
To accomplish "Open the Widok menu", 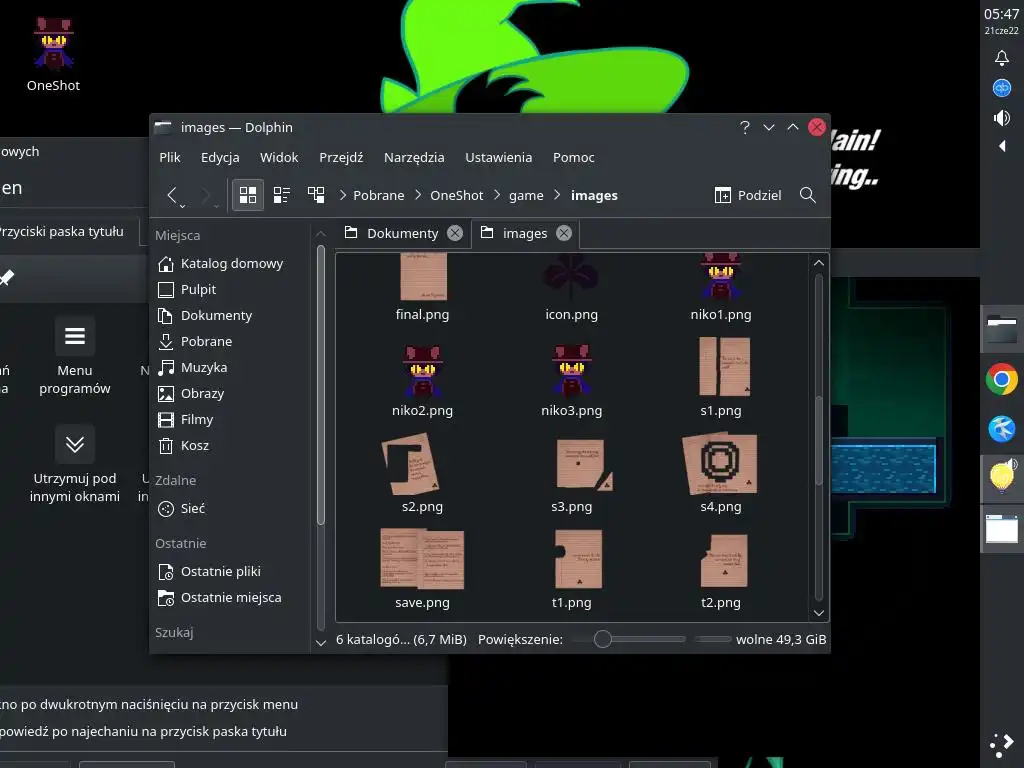I will pyautogui.click(x=279, y=157).
